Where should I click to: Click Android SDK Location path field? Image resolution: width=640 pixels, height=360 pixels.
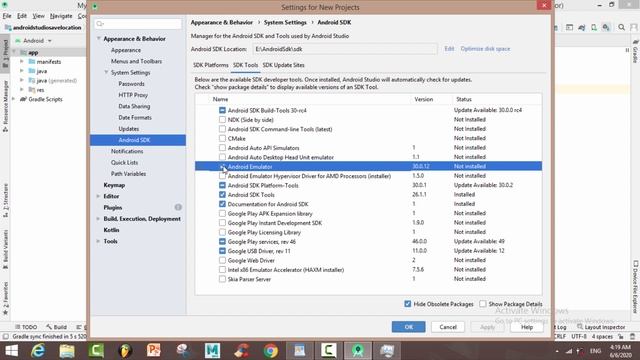click(345, 49)
